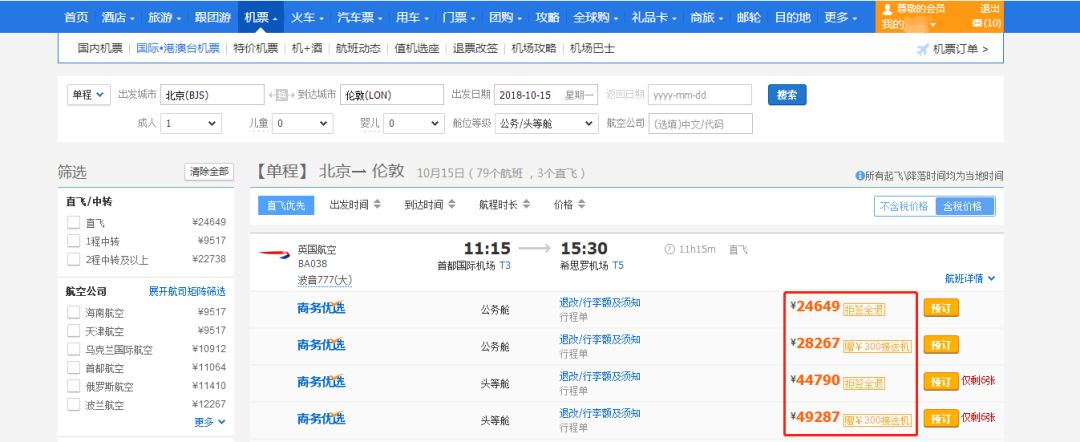Open the 攻略 navigation item

[548, 17]
